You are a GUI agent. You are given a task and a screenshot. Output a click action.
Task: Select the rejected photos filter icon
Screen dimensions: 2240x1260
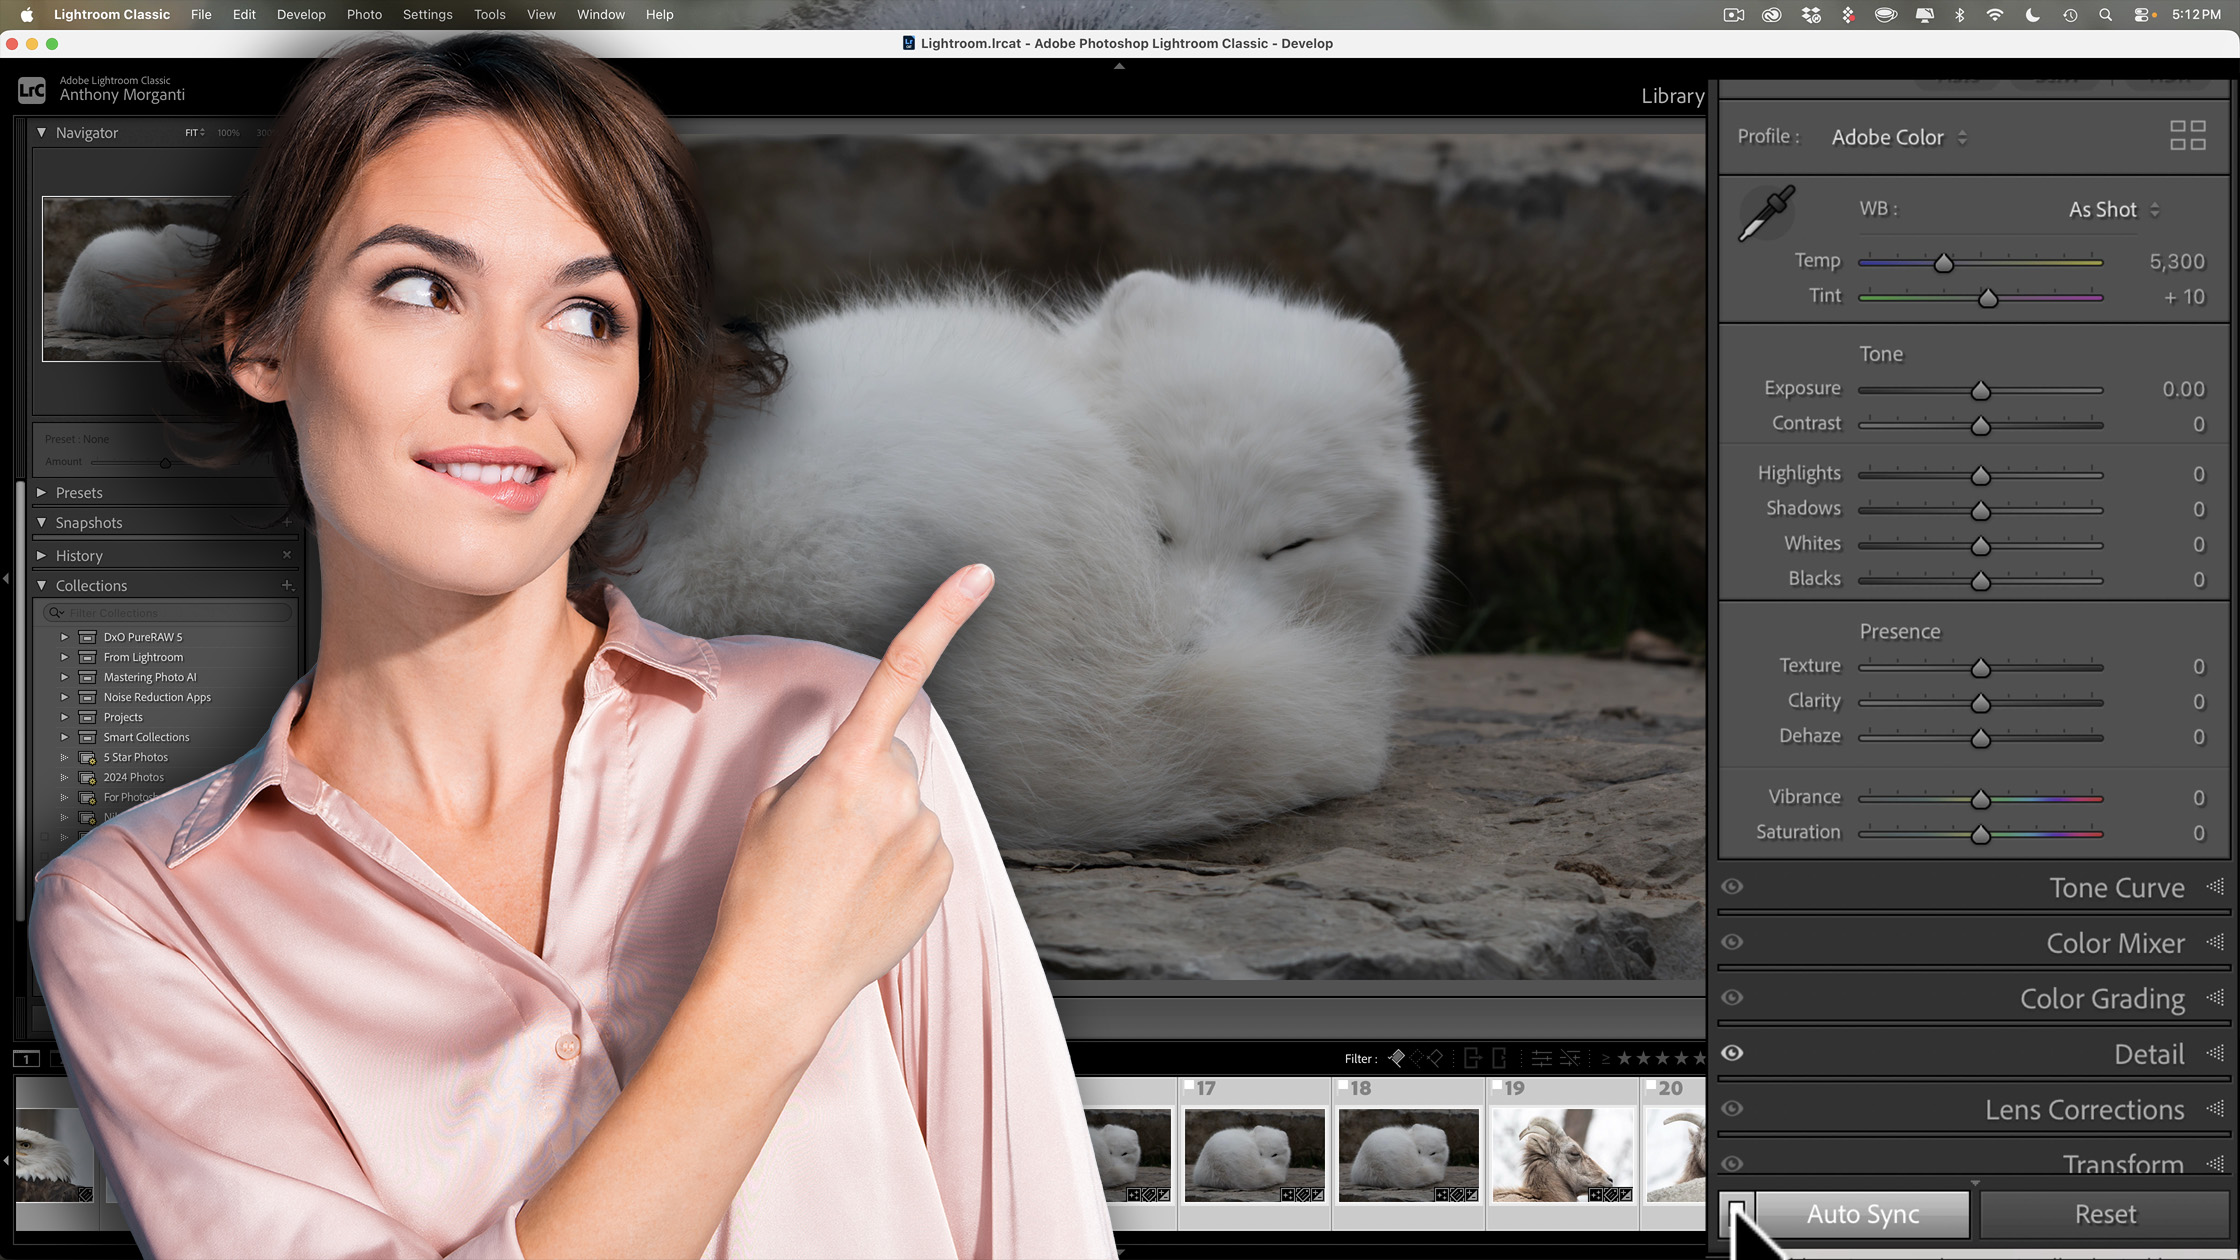(x=1437, y=1058)
